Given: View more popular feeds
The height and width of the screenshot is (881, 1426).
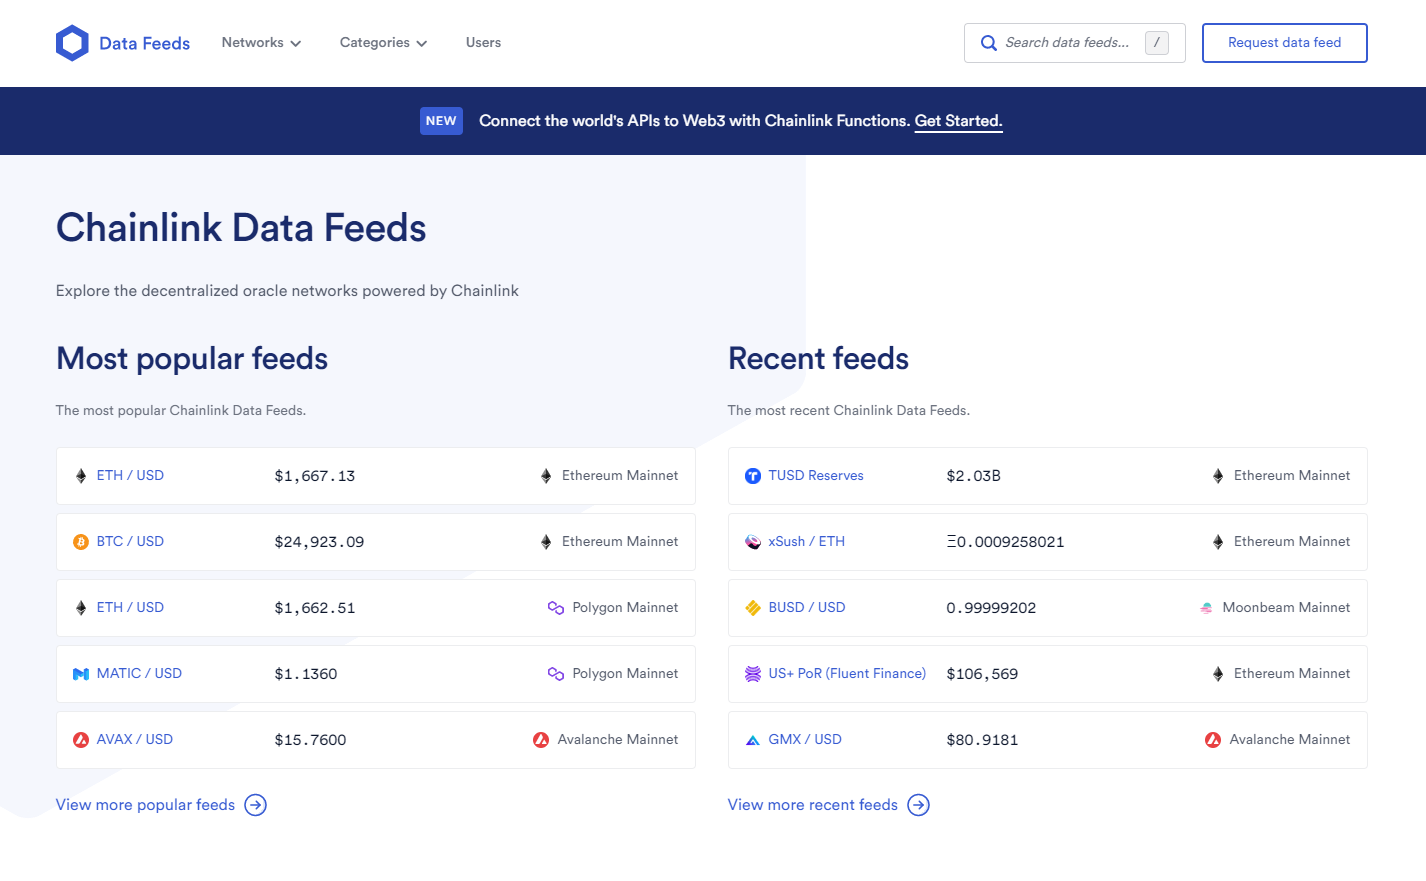Looking at the screenshot, I should [145, 804].
